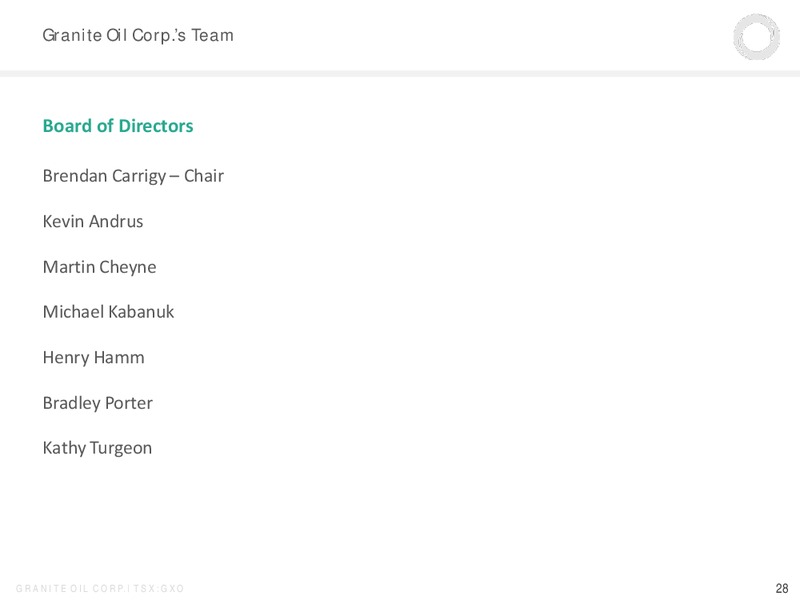Click the footer 'GRANITE OIL CORP. | TSX:GXO'
800x600 pixels.
(x=100, y=588)
